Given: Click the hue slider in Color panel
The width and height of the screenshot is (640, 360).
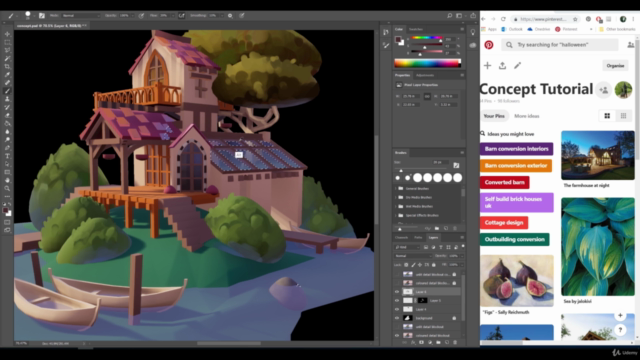Looking at the screenshot, I should [426, 38].
